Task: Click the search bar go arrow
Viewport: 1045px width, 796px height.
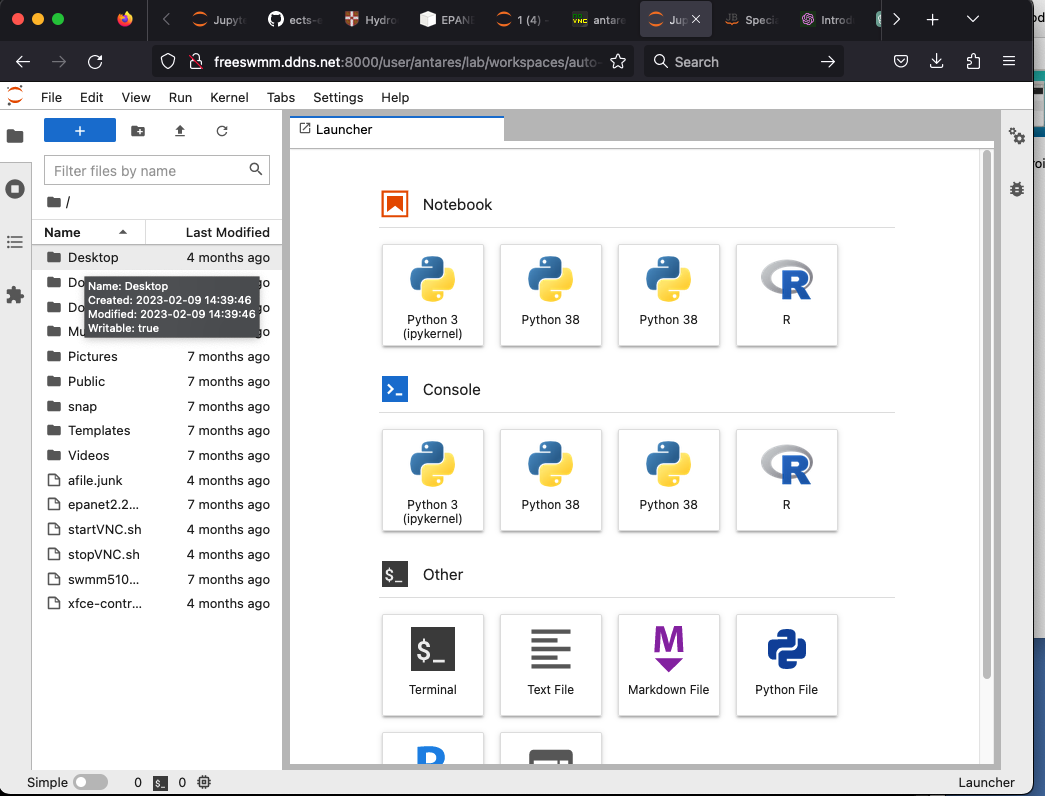Action: click(x=828, y=62)
